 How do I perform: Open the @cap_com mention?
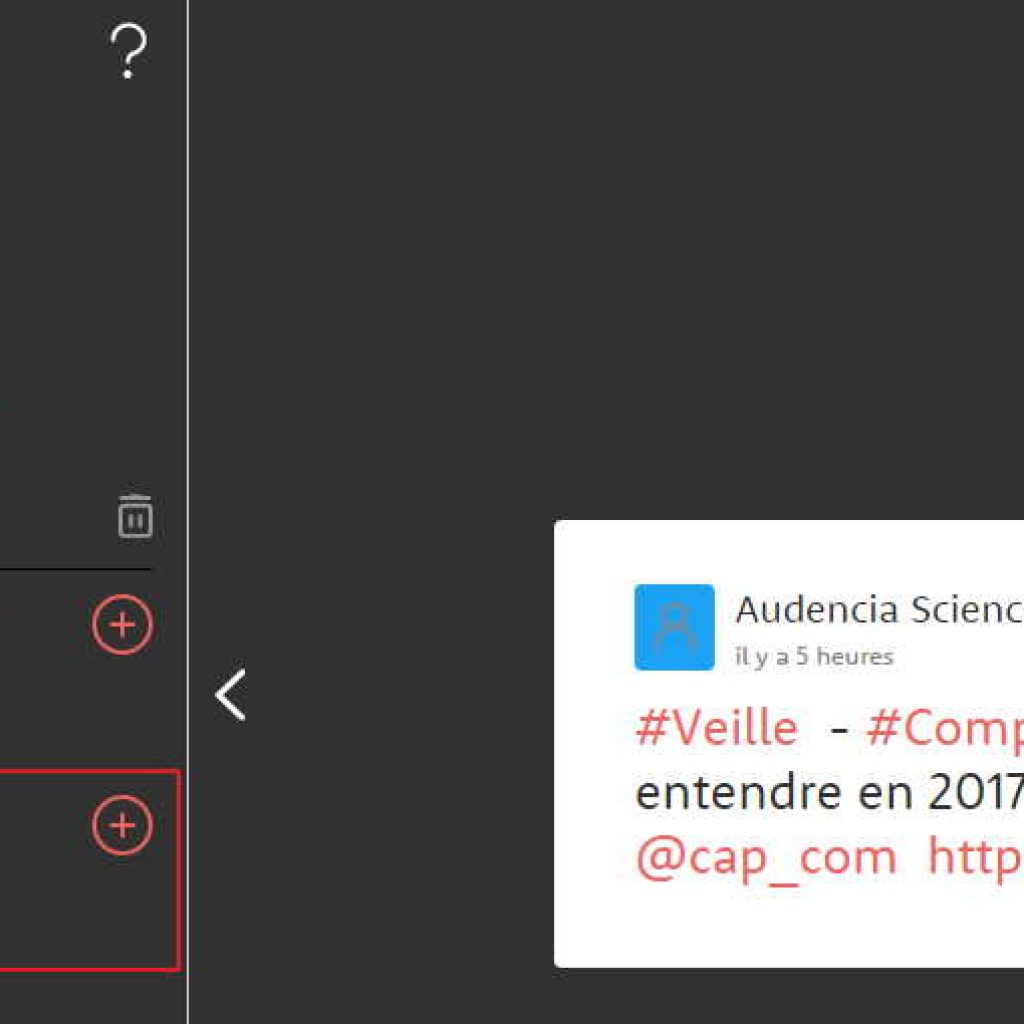click(766, 857)
